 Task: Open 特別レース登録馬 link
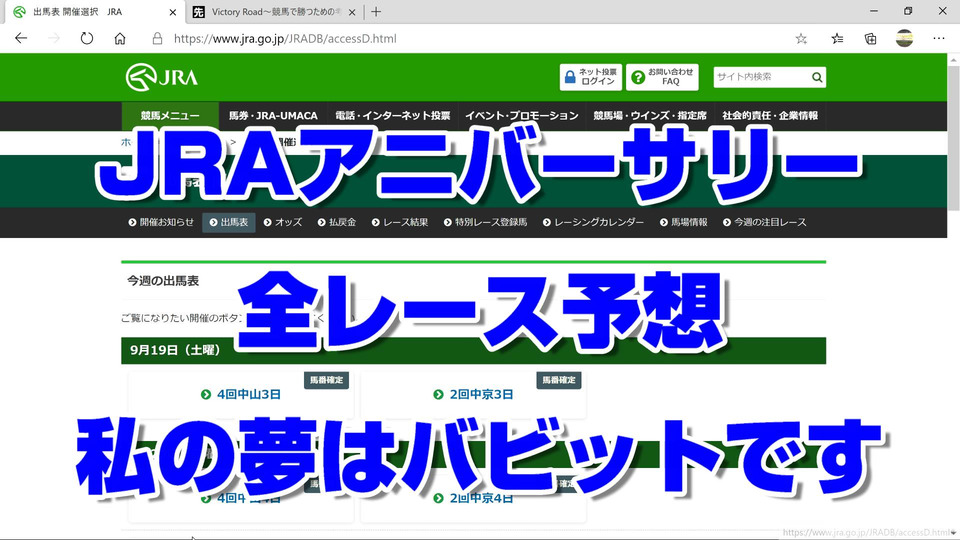(486, 222)
